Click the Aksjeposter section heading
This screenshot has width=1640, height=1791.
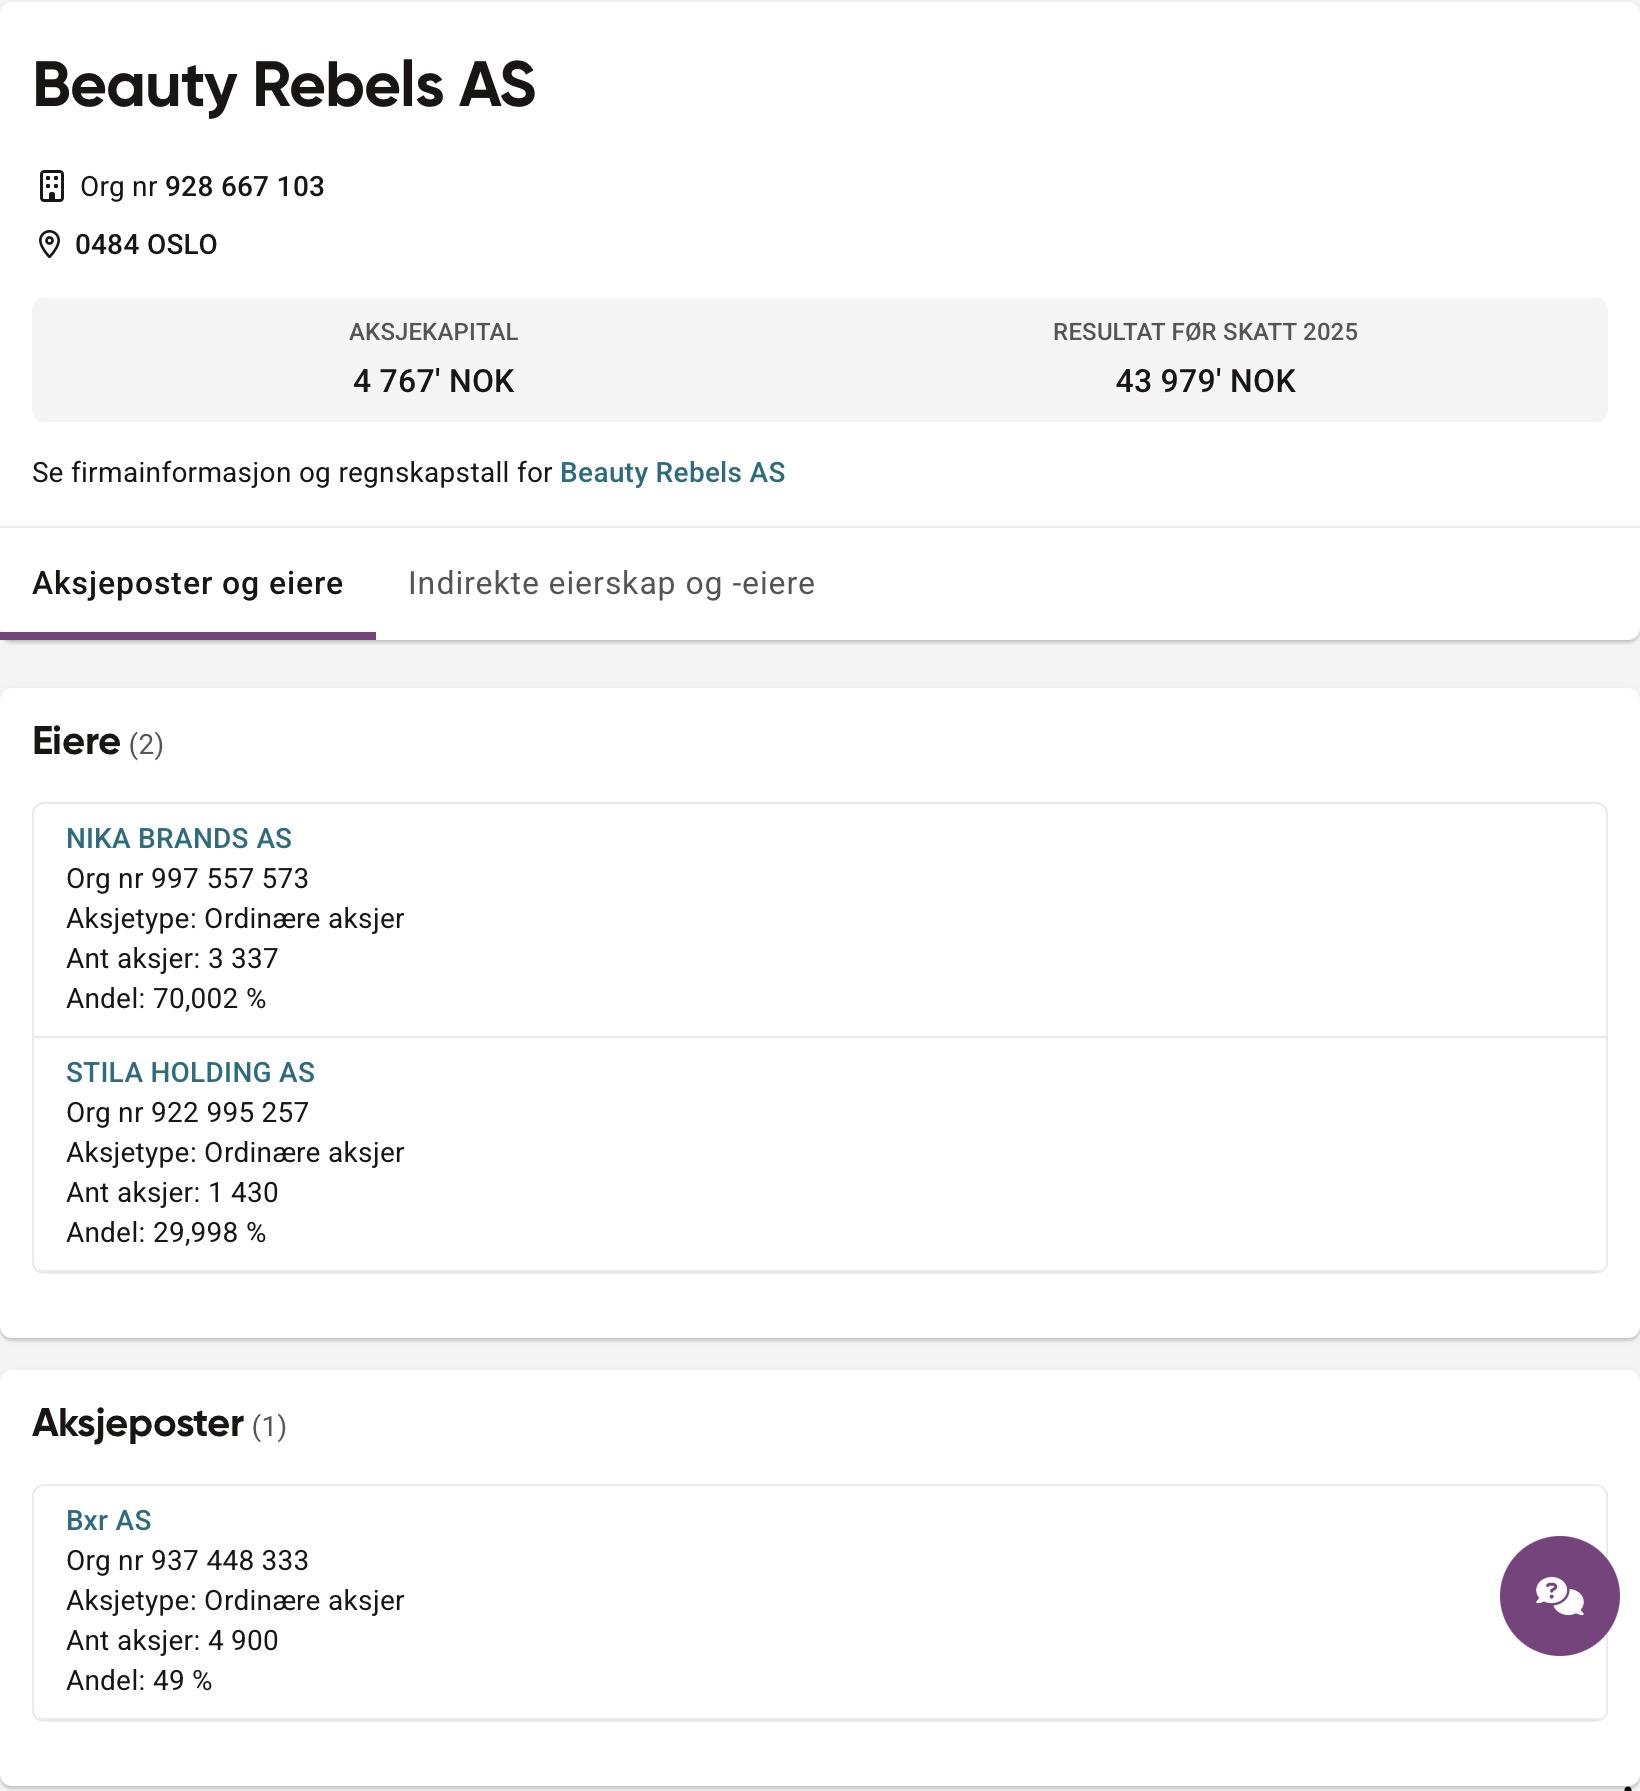pos(138,1423)
